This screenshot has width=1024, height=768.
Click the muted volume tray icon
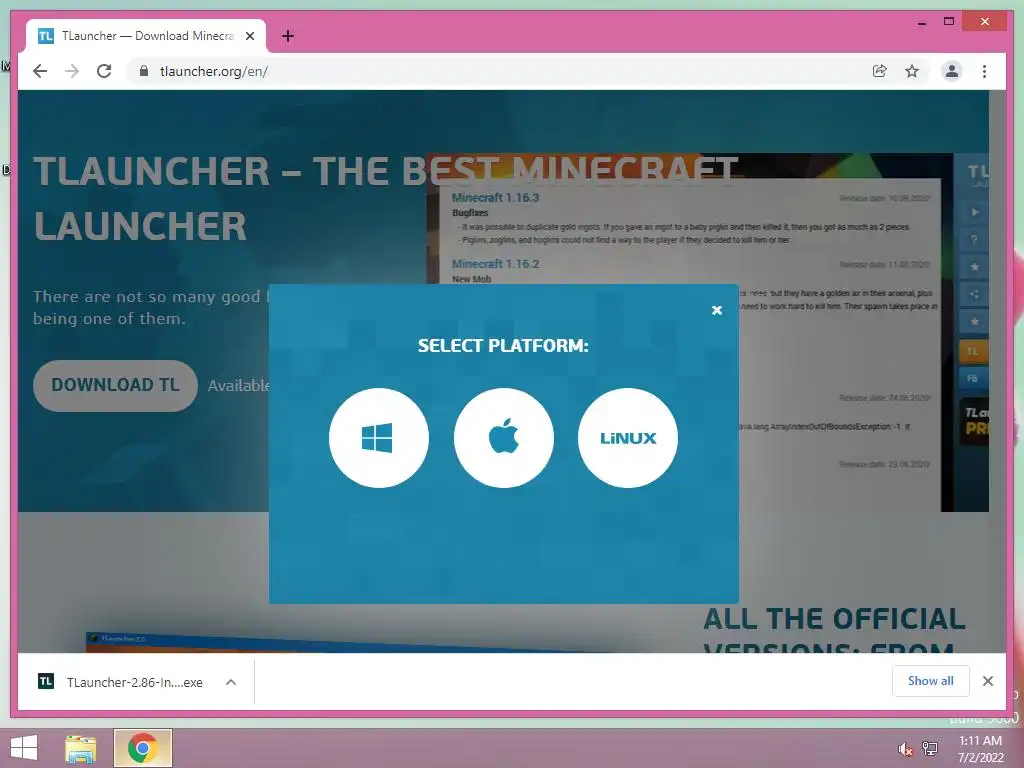(x=904, y=749)
